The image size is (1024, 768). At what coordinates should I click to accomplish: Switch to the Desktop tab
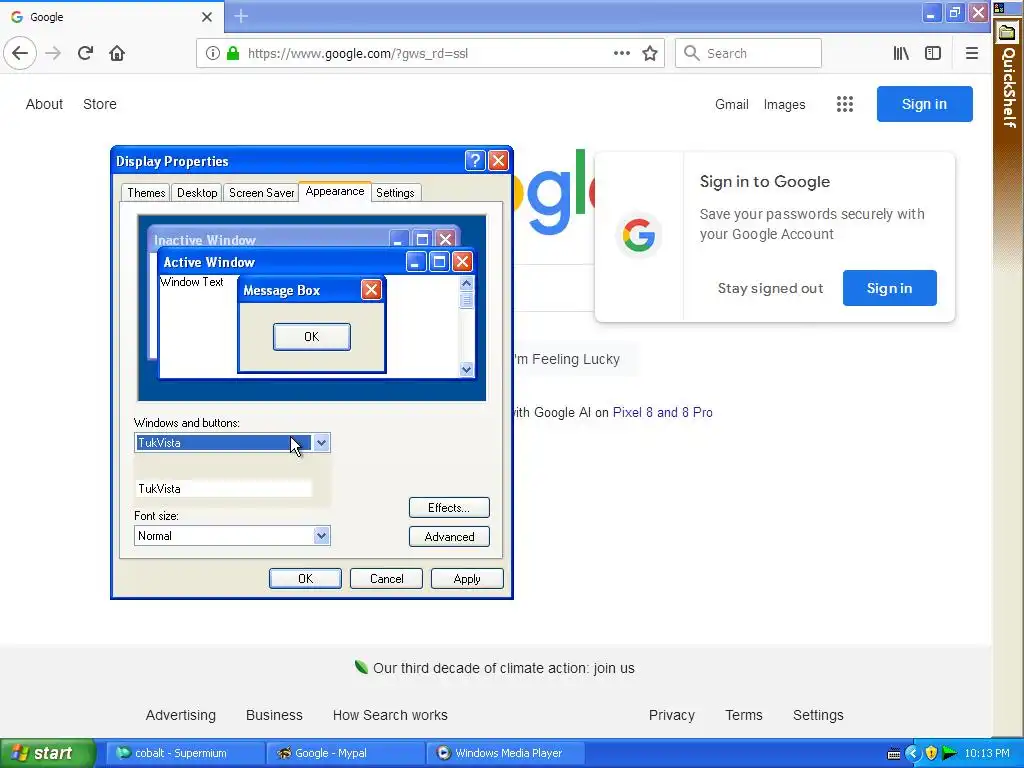197,193
